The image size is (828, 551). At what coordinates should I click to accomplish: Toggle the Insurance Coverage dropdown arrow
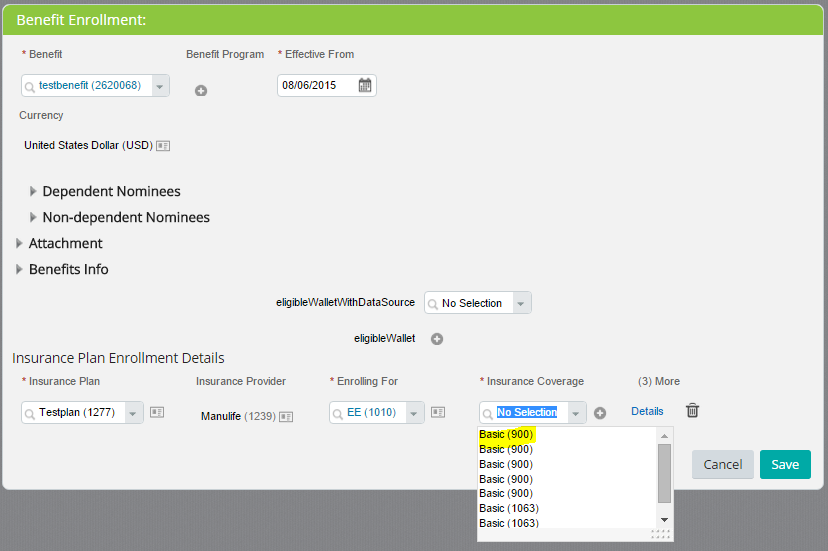click(x=577, y=413)
